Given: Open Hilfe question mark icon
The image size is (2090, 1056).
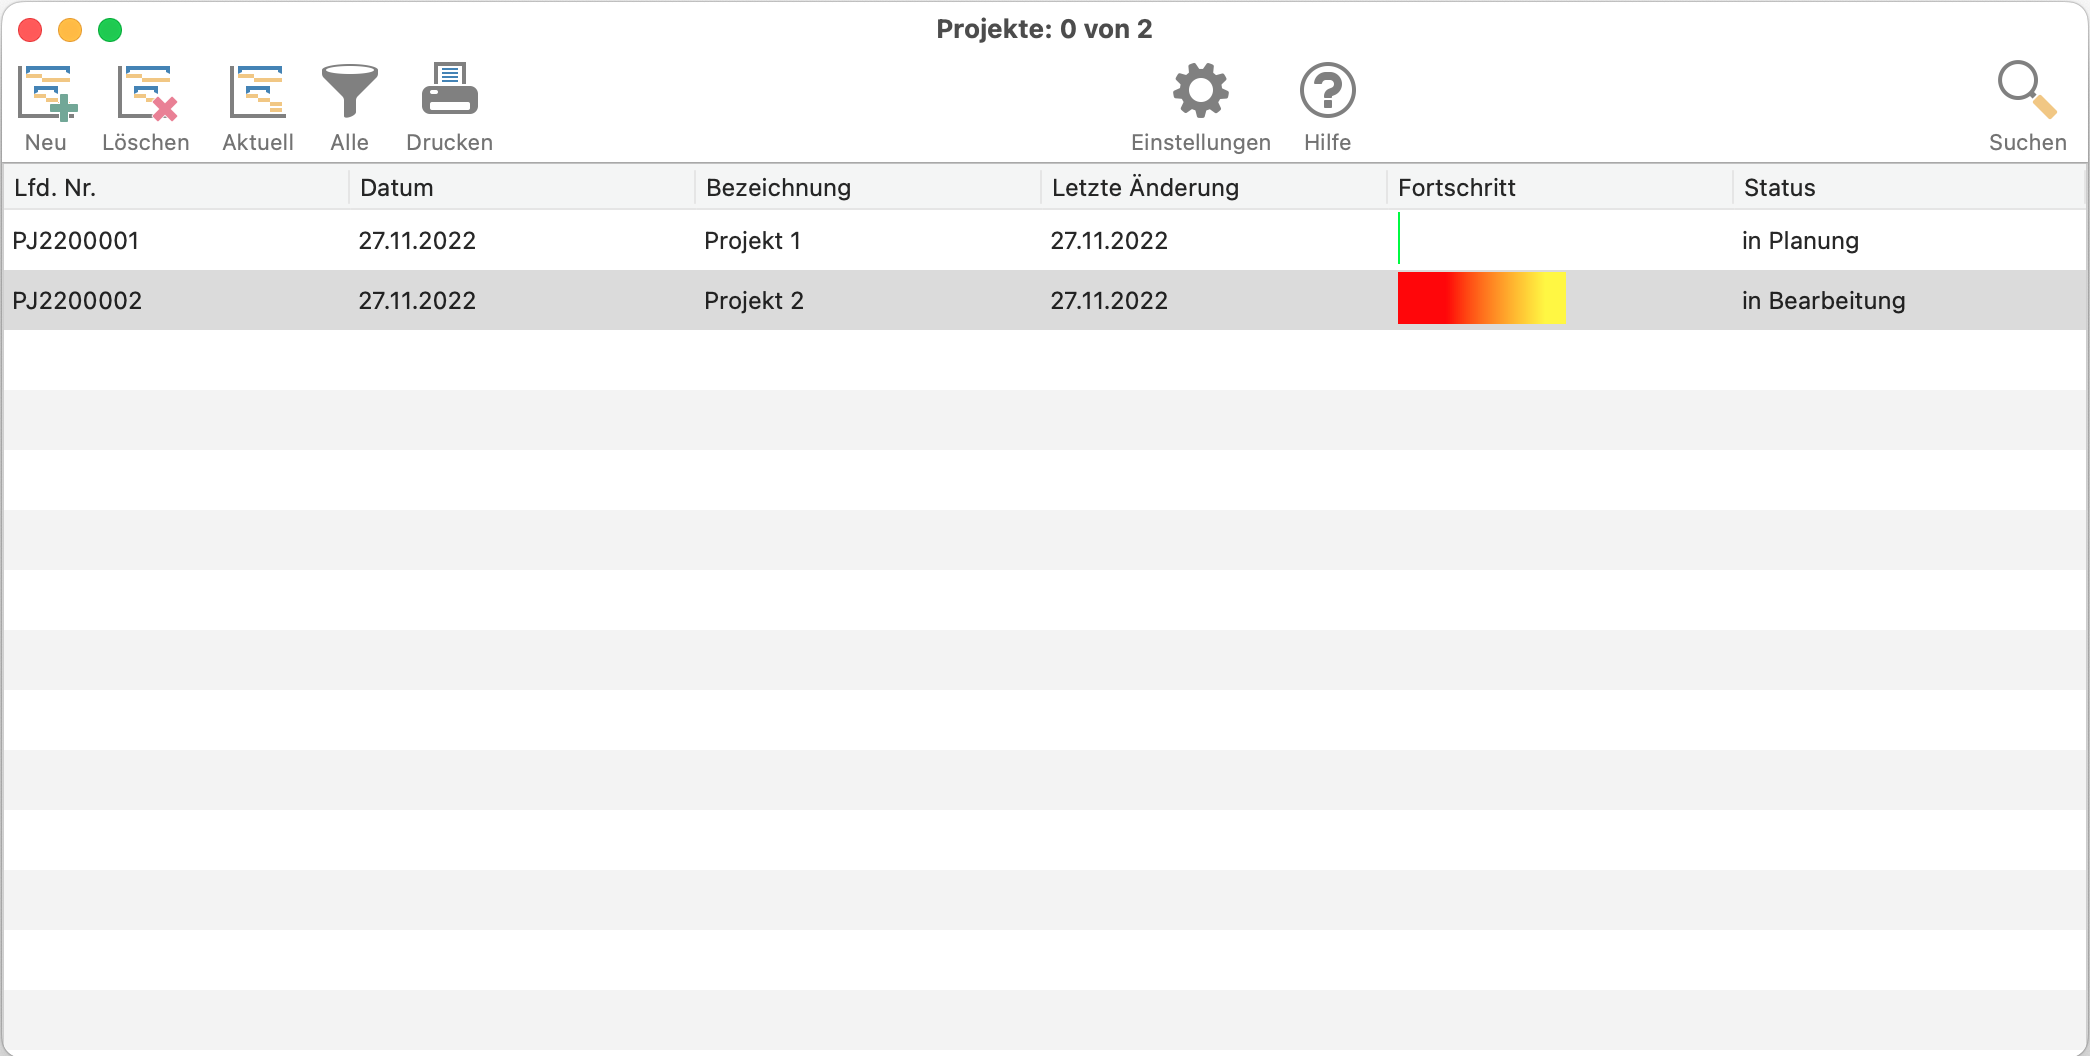Looking at the screenshot, I should [1327, 91].
